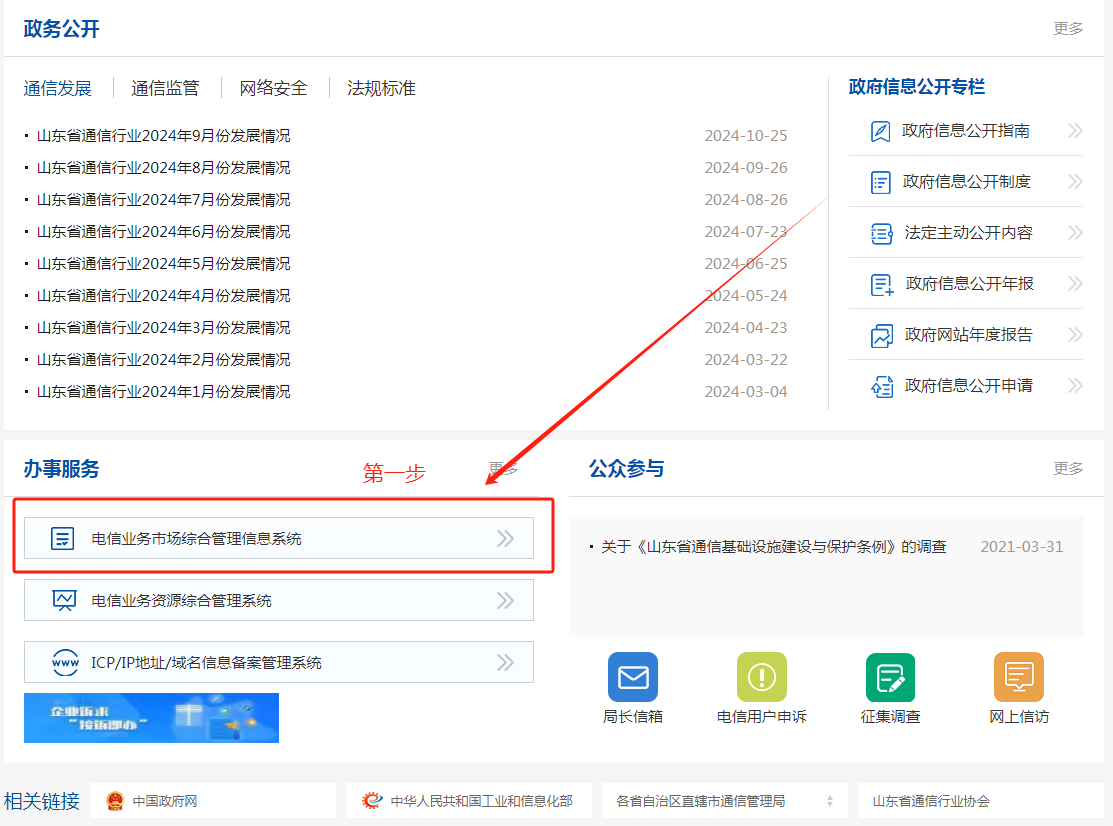Click 中华人民共和国工业和信息化部 link

point(481,801)
